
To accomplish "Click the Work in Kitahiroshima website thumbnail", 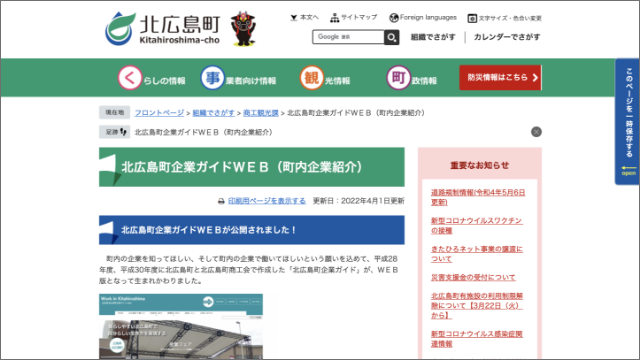I will [181, 326].
